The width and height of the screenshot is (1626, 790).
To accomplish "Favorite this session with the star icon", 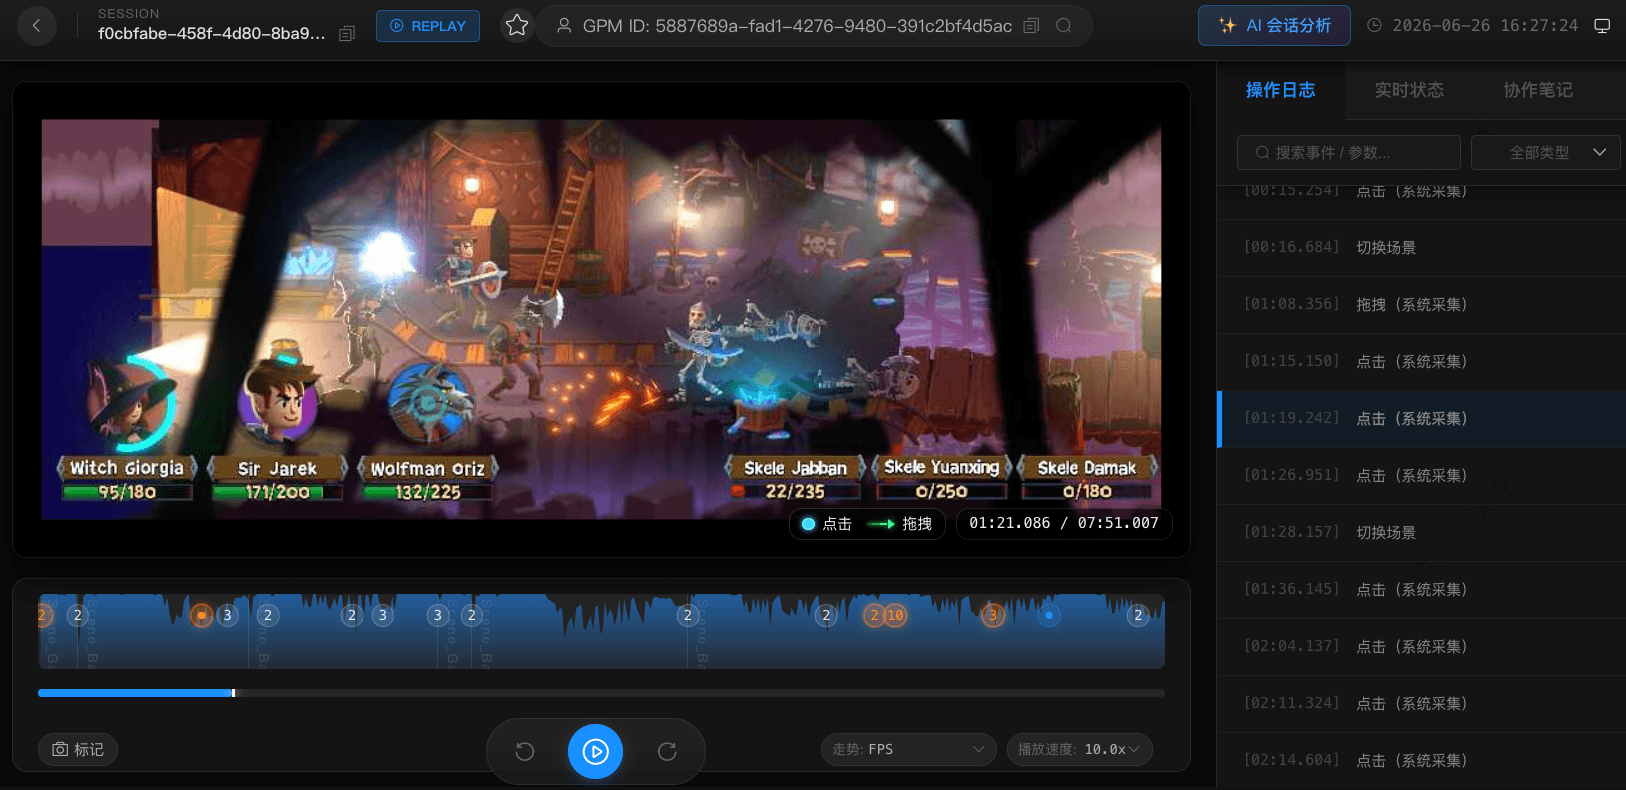I will 517,25.
